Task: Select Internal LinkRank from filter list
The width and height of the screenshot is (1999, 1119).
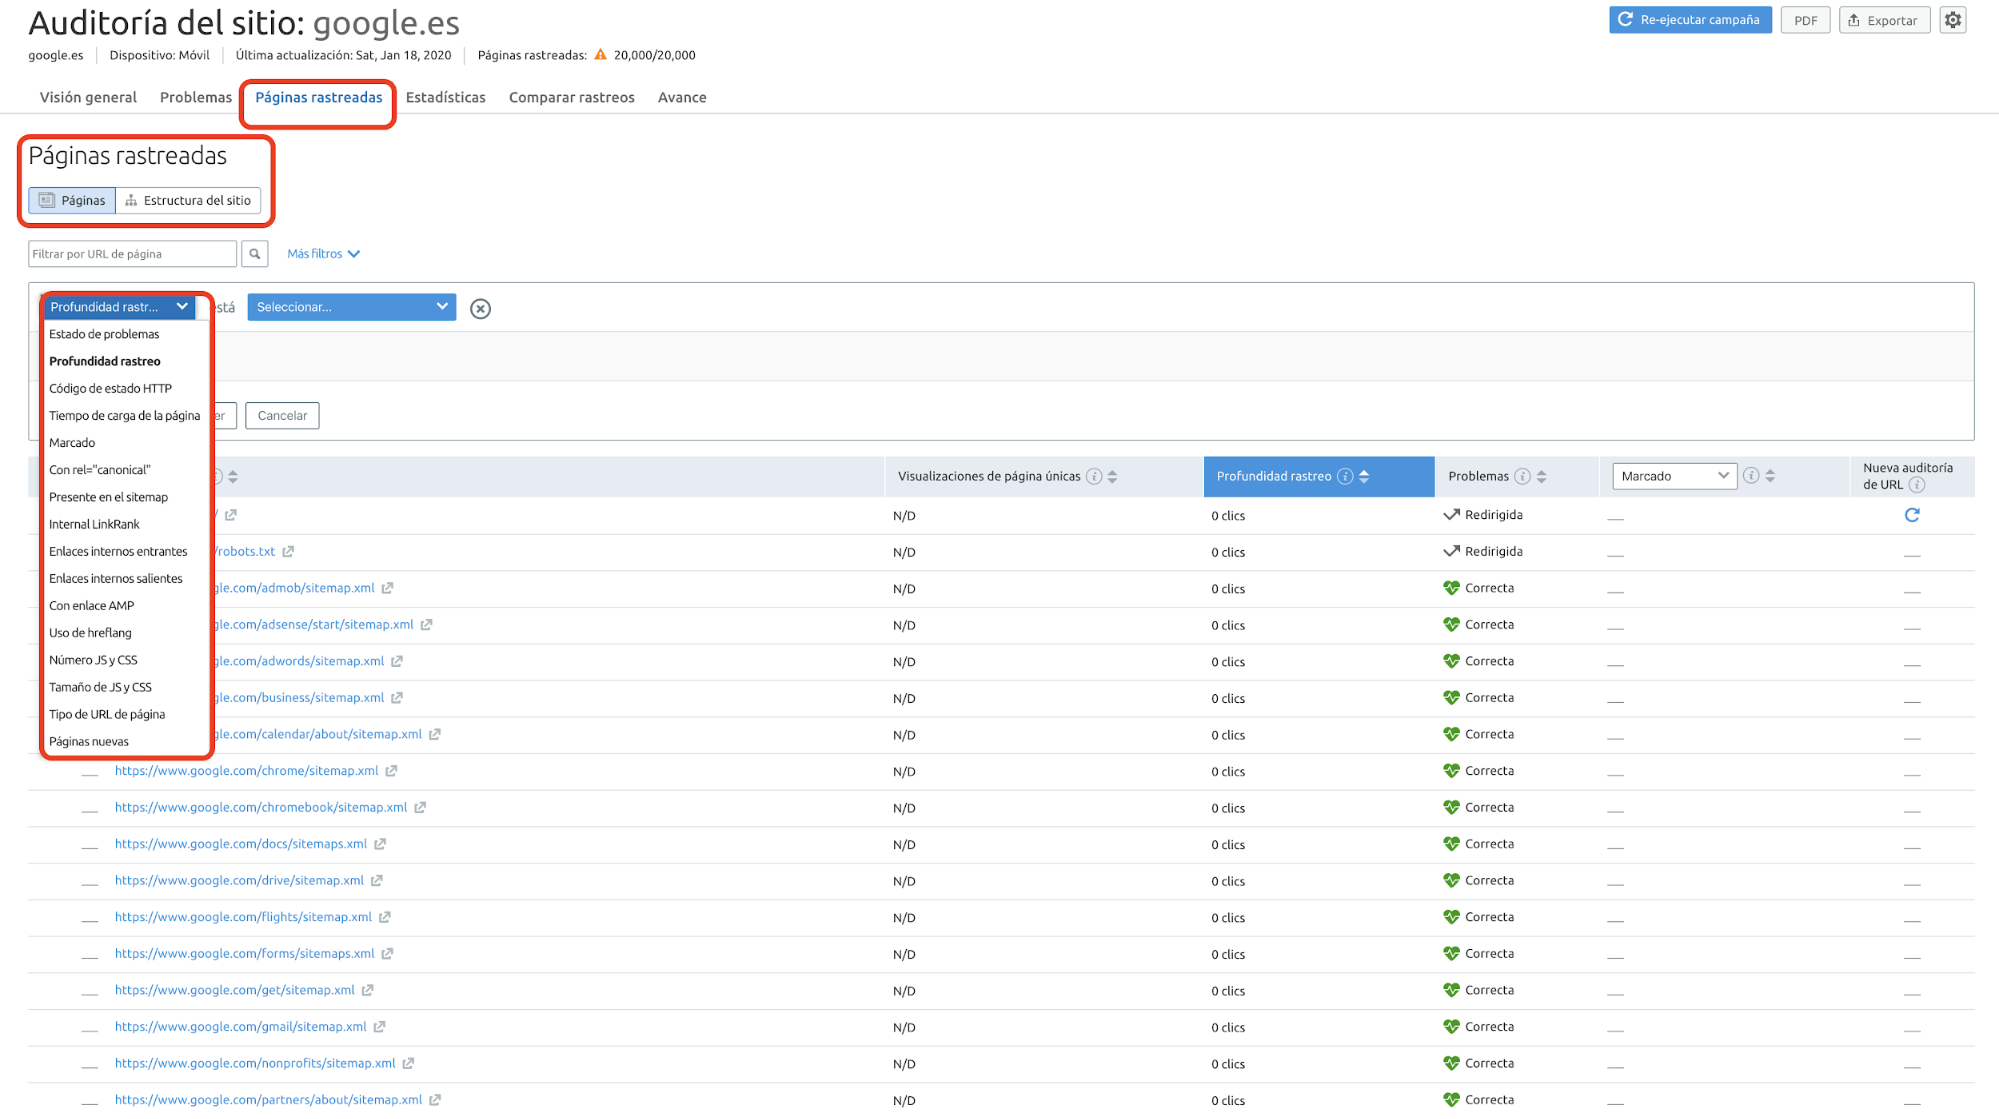Action: (94, 525)
